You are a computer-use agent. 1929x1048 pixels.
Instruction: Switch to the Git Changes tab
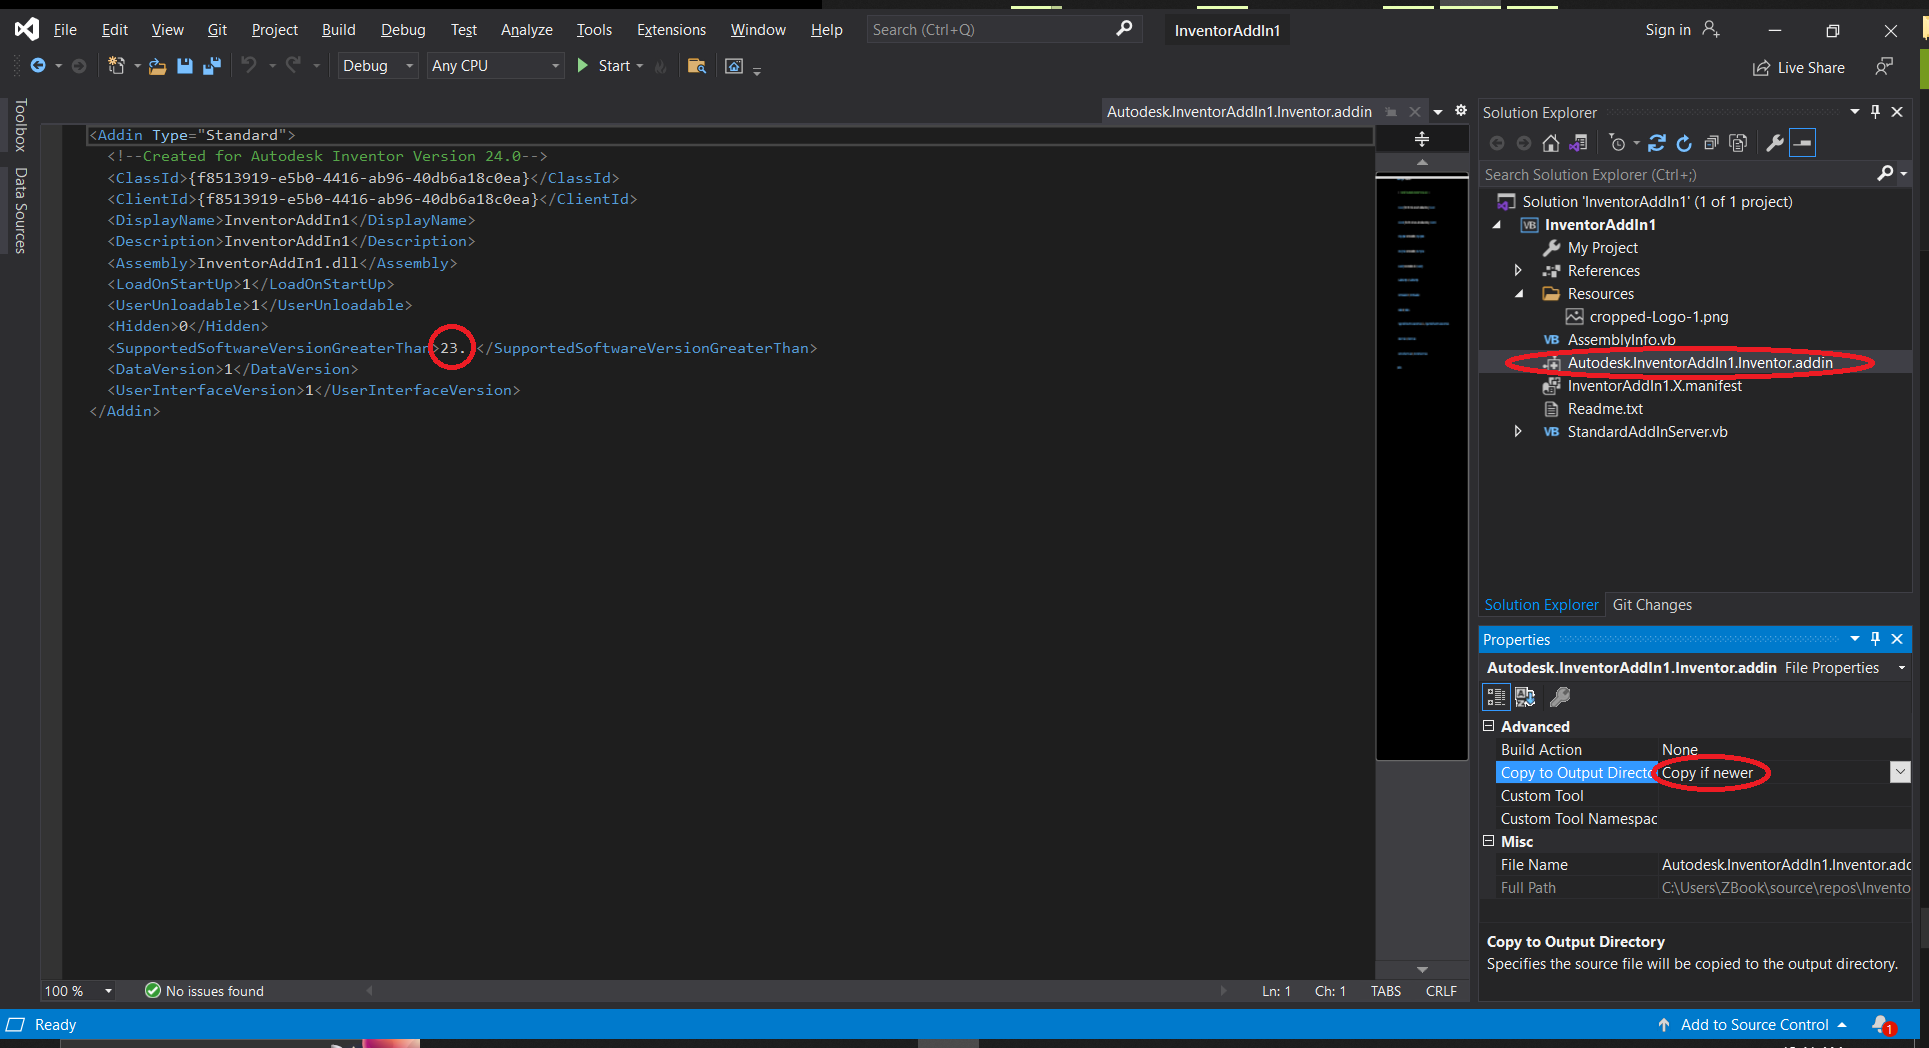pos(1652,604)
